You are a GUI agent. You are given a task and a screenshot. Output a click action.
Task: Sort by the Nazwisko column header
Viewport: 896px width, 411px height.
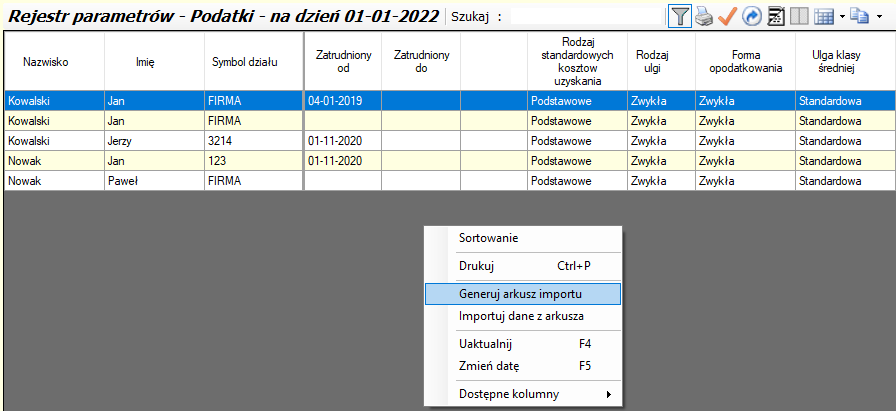pos(54,62)
